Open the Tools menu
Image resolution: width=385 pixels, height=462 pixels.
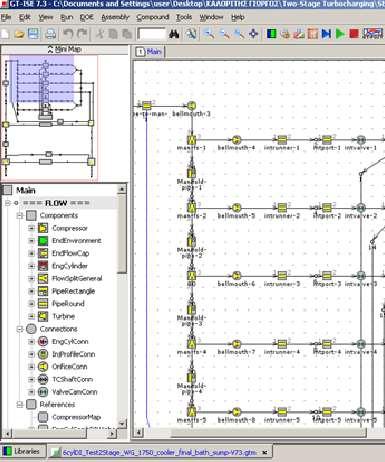tap(184, 17)
